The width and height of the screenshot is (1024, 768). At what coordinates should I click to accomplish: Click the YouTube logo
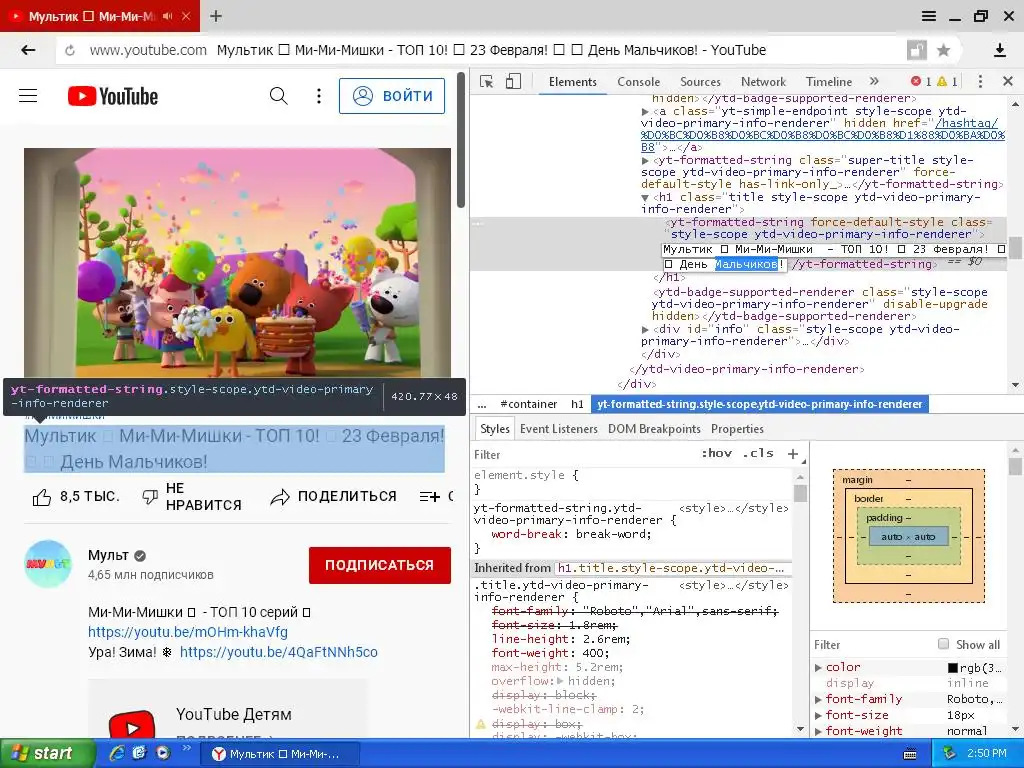[113, 96]
